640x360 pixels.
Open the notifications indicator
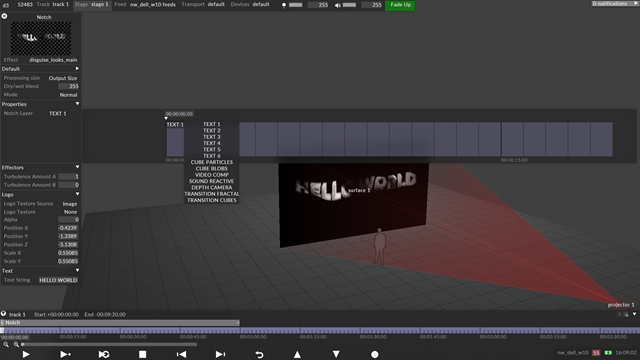tap(612, 4)
